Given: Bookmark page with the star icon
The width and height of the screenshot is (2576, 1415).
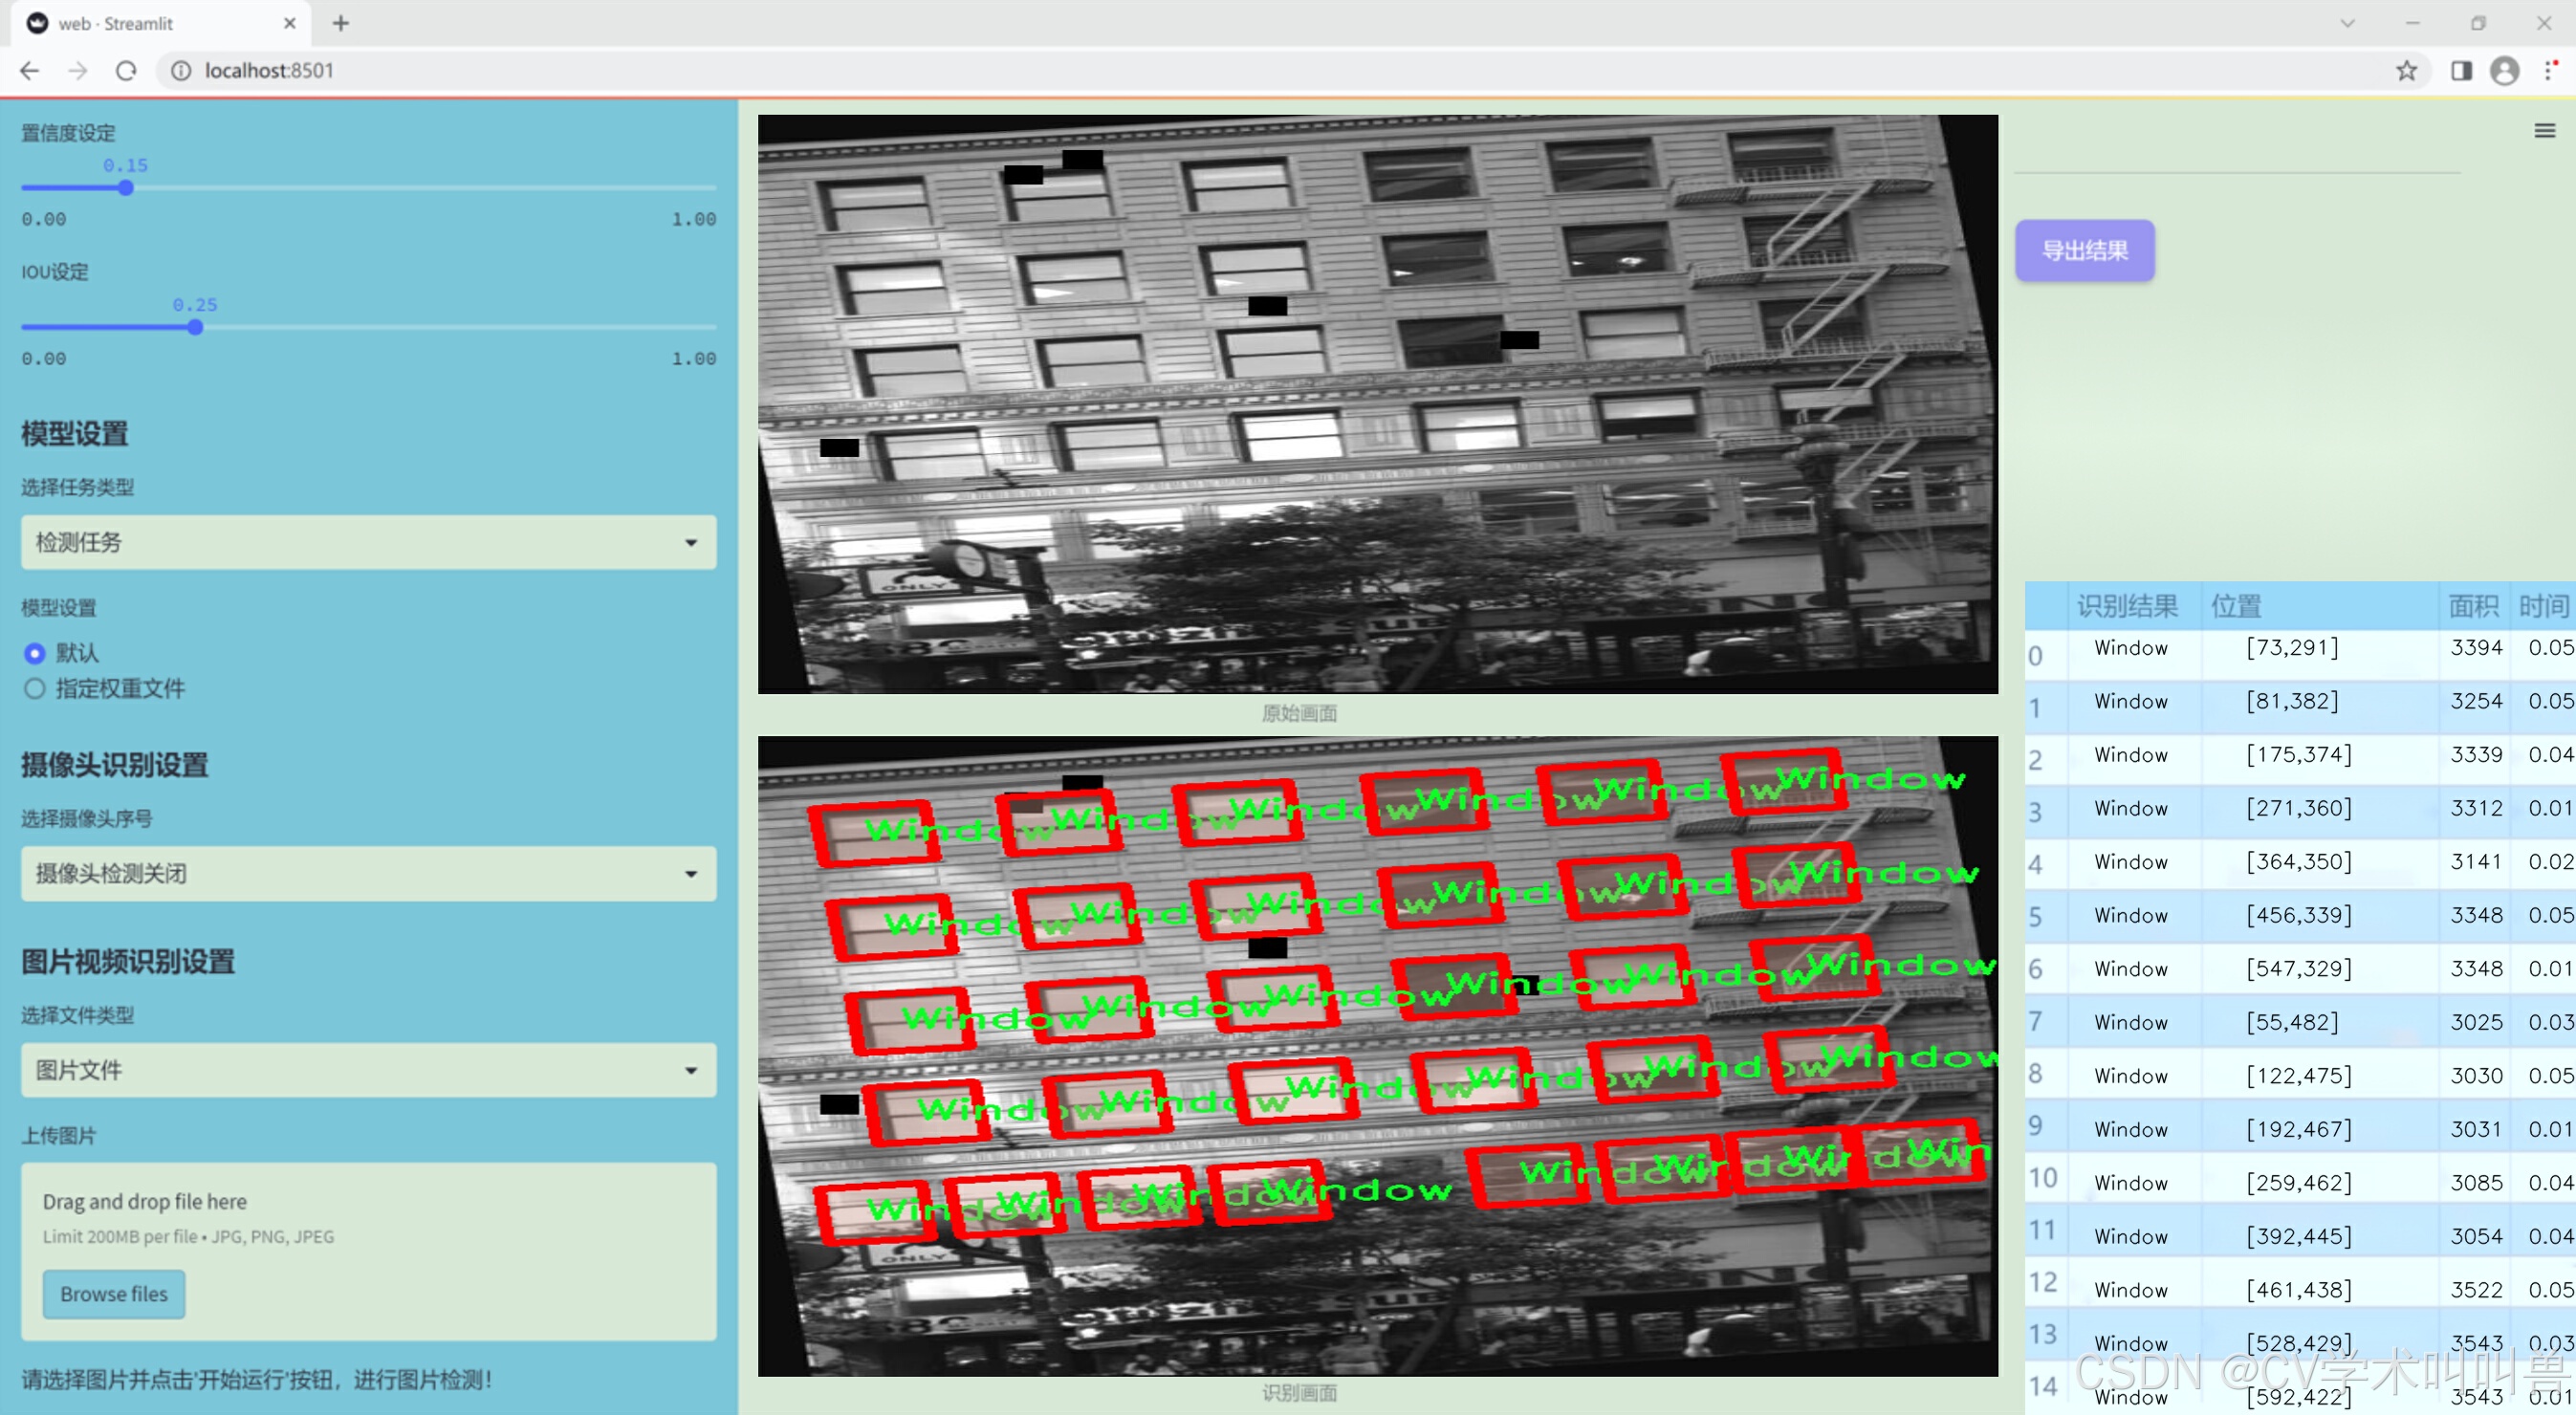Looking at the screenshot, I should (x=2406, y=71).
